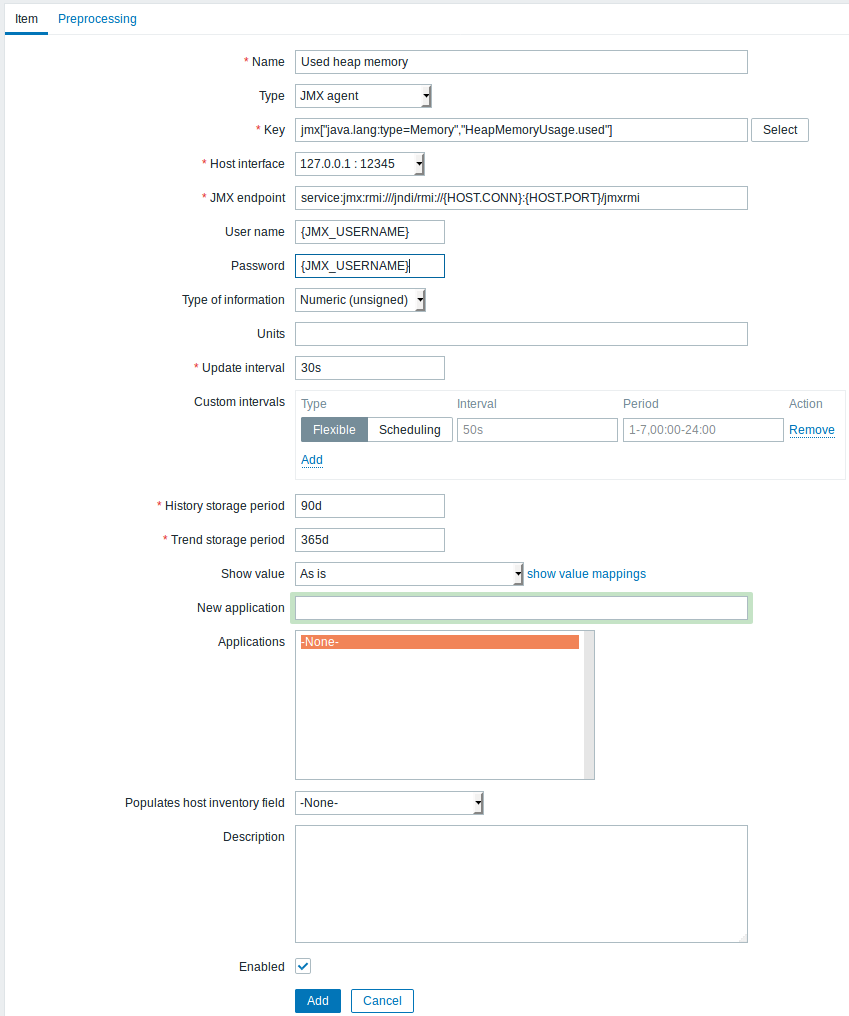Click the custom Interval field with 50s placeholder

[x=537, y=430]
